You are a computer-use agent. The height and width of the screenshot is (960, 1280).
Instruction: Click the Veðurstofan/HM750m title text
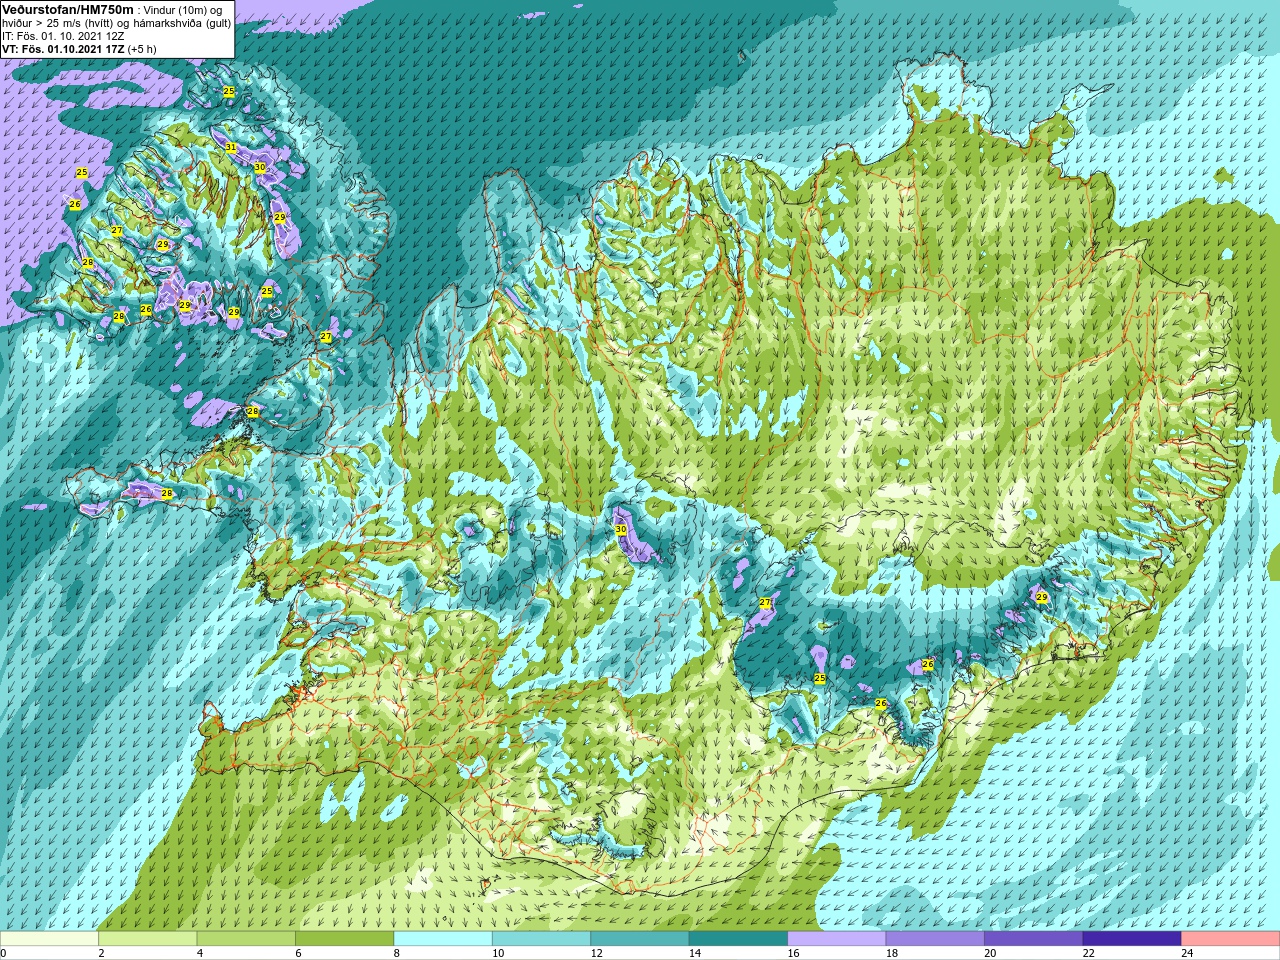[x=68, y=9]
